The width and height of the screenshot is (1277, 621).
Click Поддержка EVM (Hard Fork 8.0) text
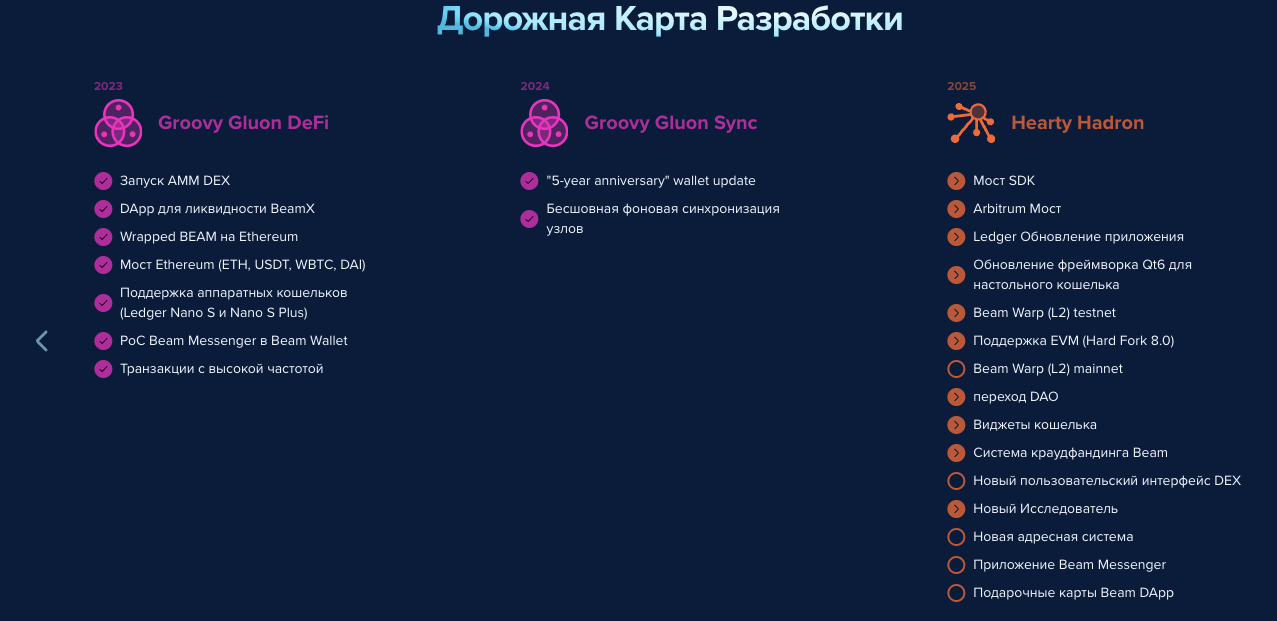[x=1073, y=341]
